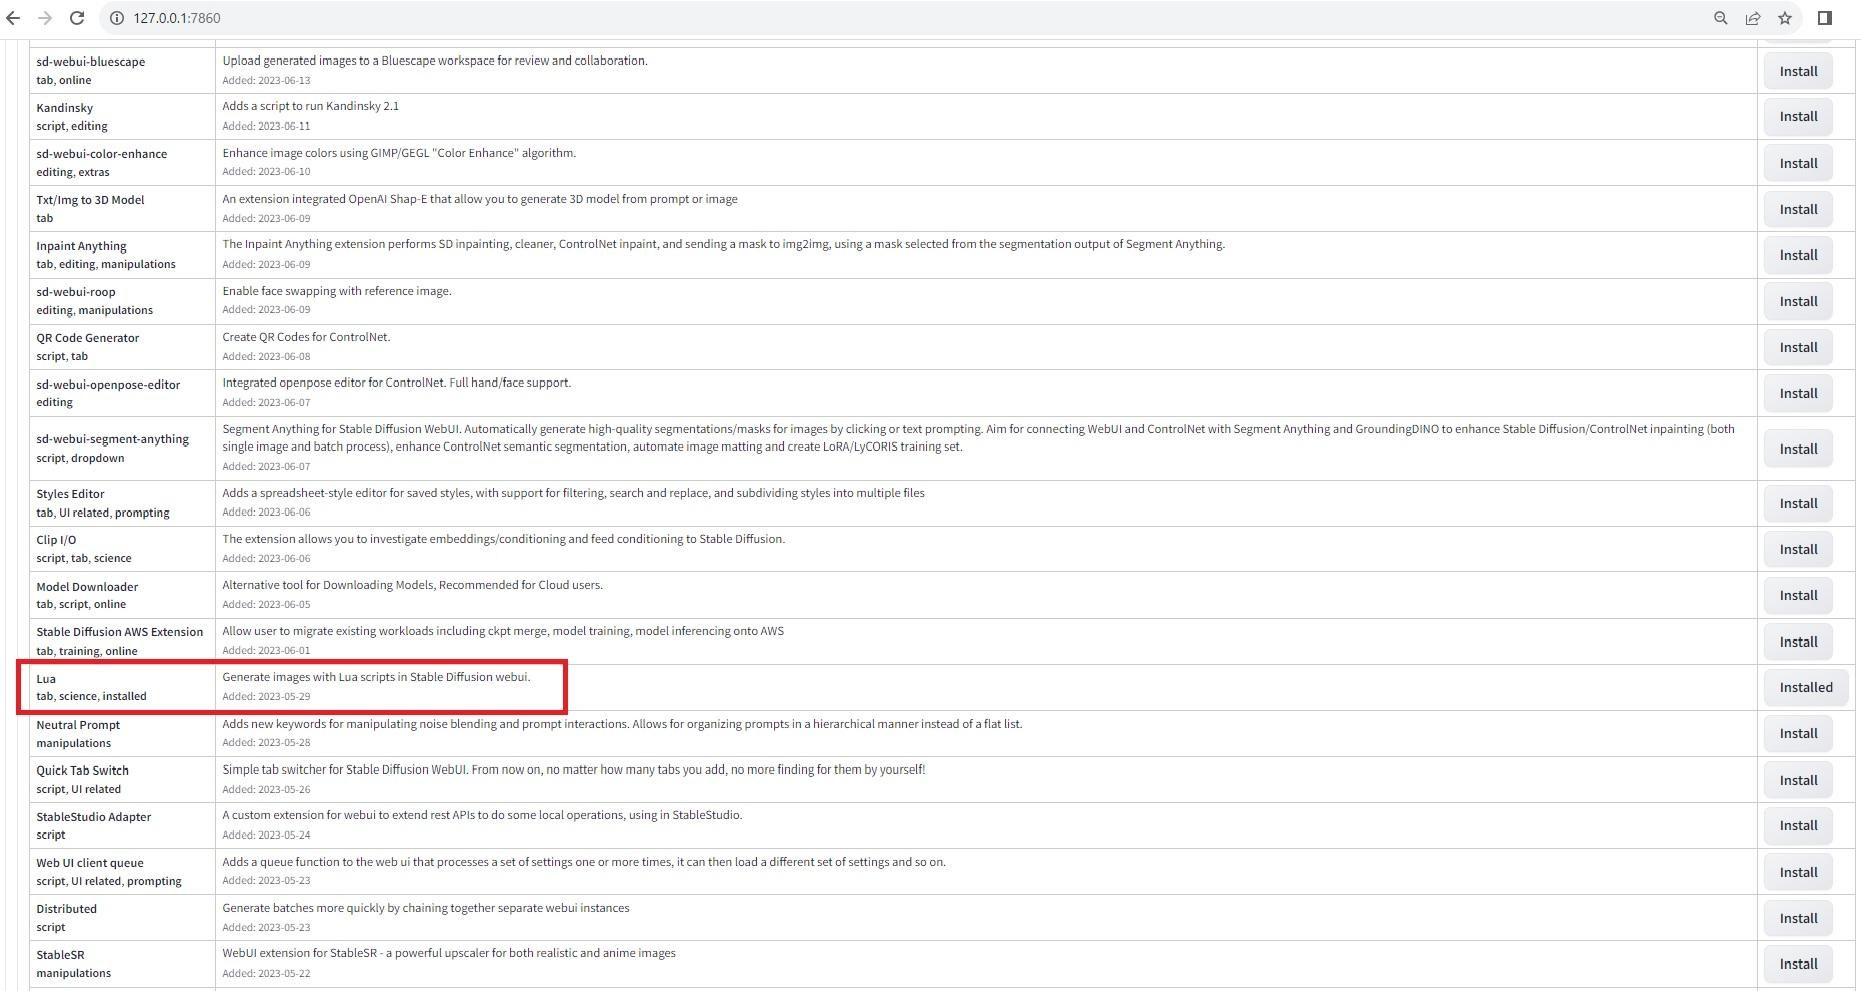This screenshot has width=1861, height=991.
Task: Bookmark this page with the star icon
Action: [x=1784, y=18]
